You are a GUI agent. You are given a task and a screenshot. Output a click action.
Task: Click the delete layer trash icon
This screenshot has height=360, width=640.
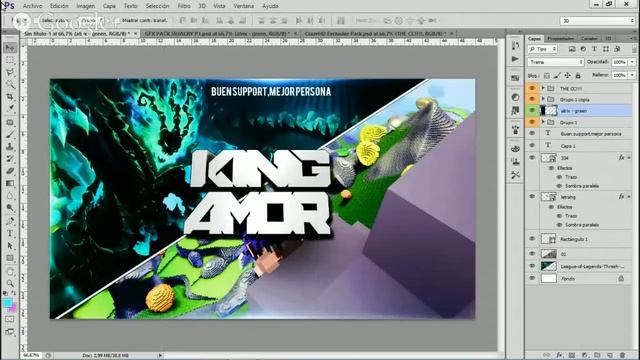[622, 355]
